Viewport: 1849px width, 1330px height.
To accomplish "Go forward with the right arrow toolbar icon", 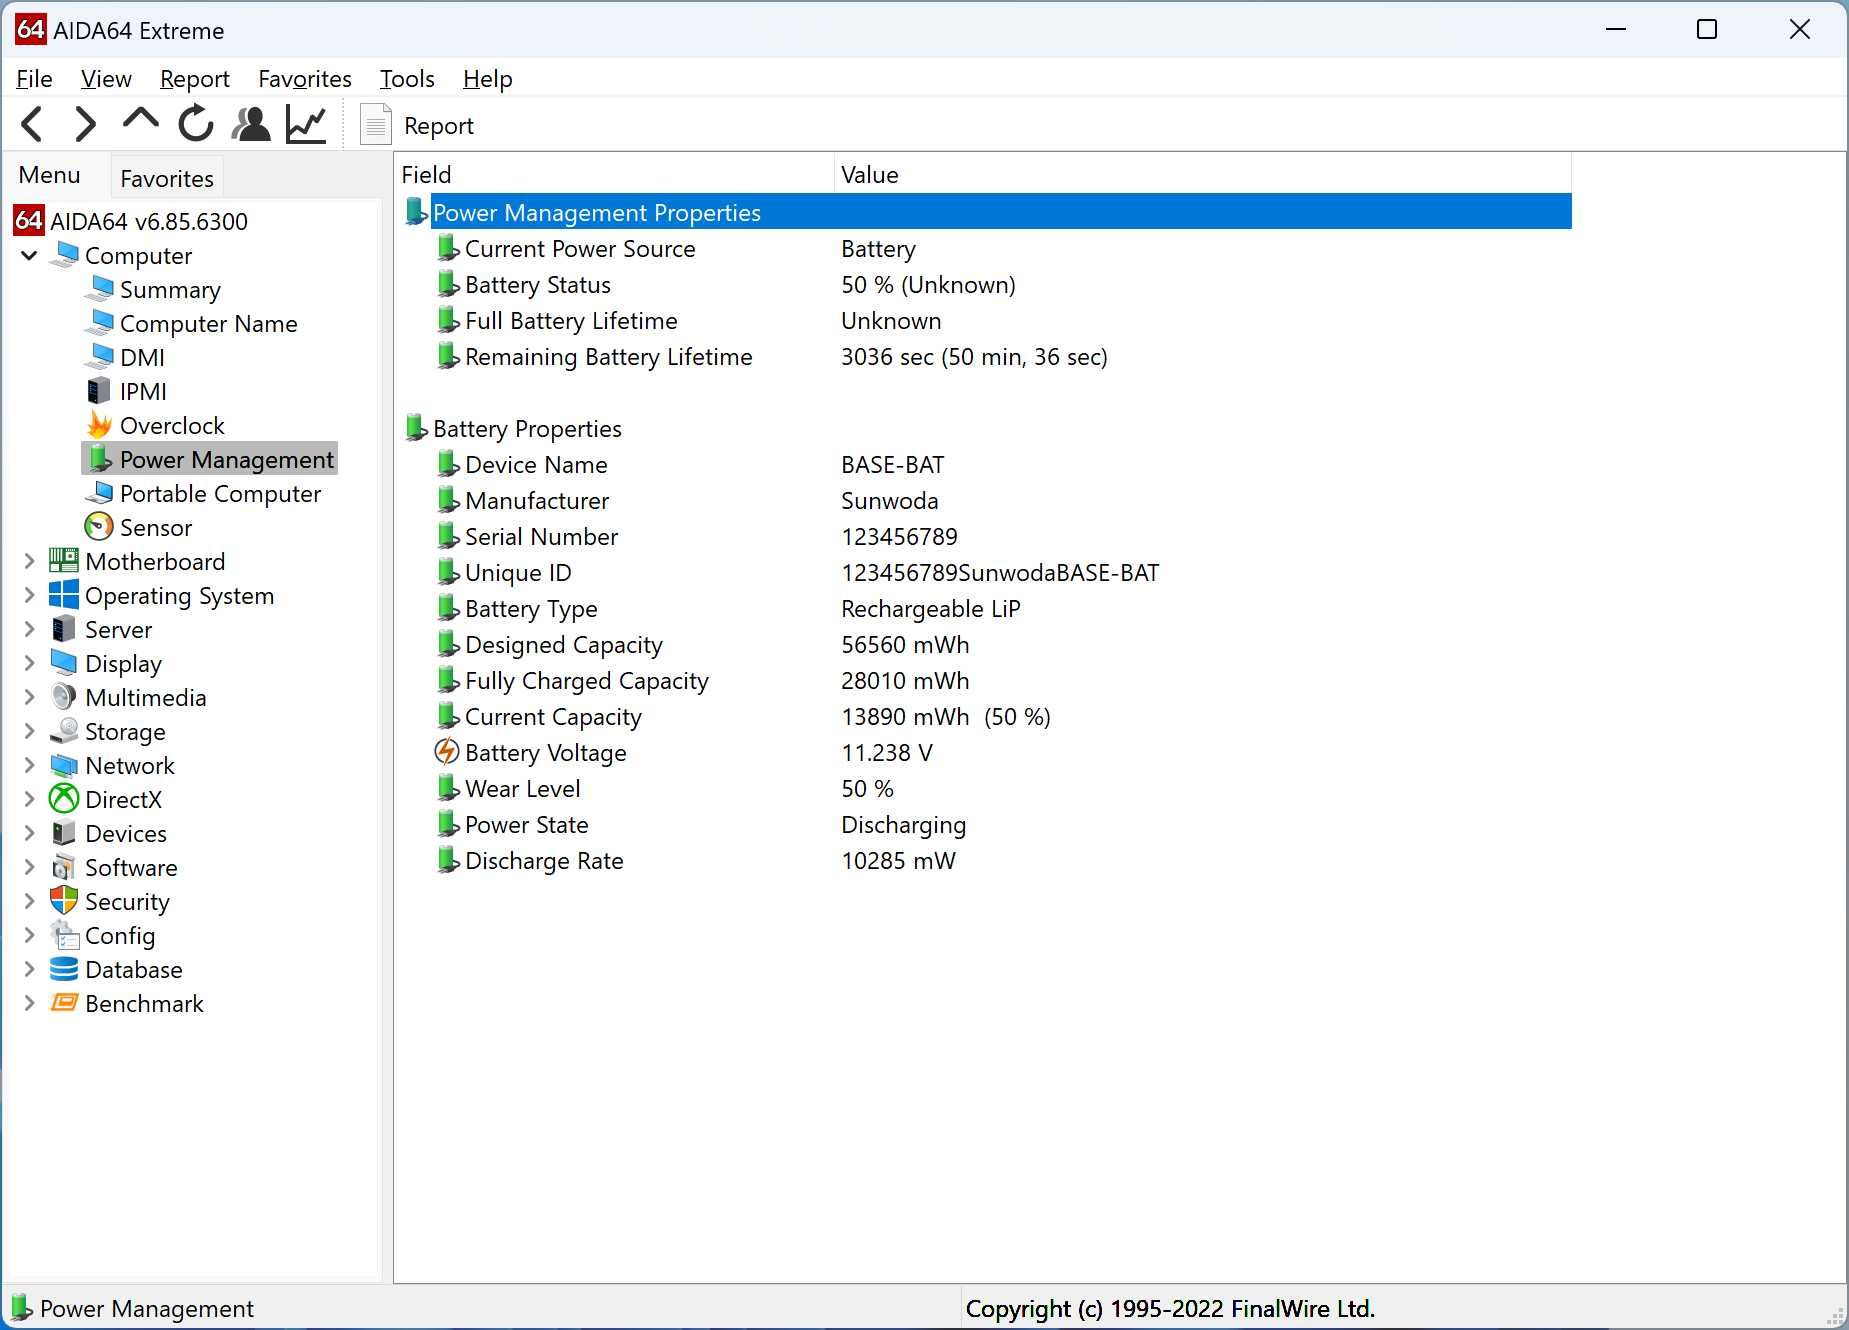I will click(86, 124).
